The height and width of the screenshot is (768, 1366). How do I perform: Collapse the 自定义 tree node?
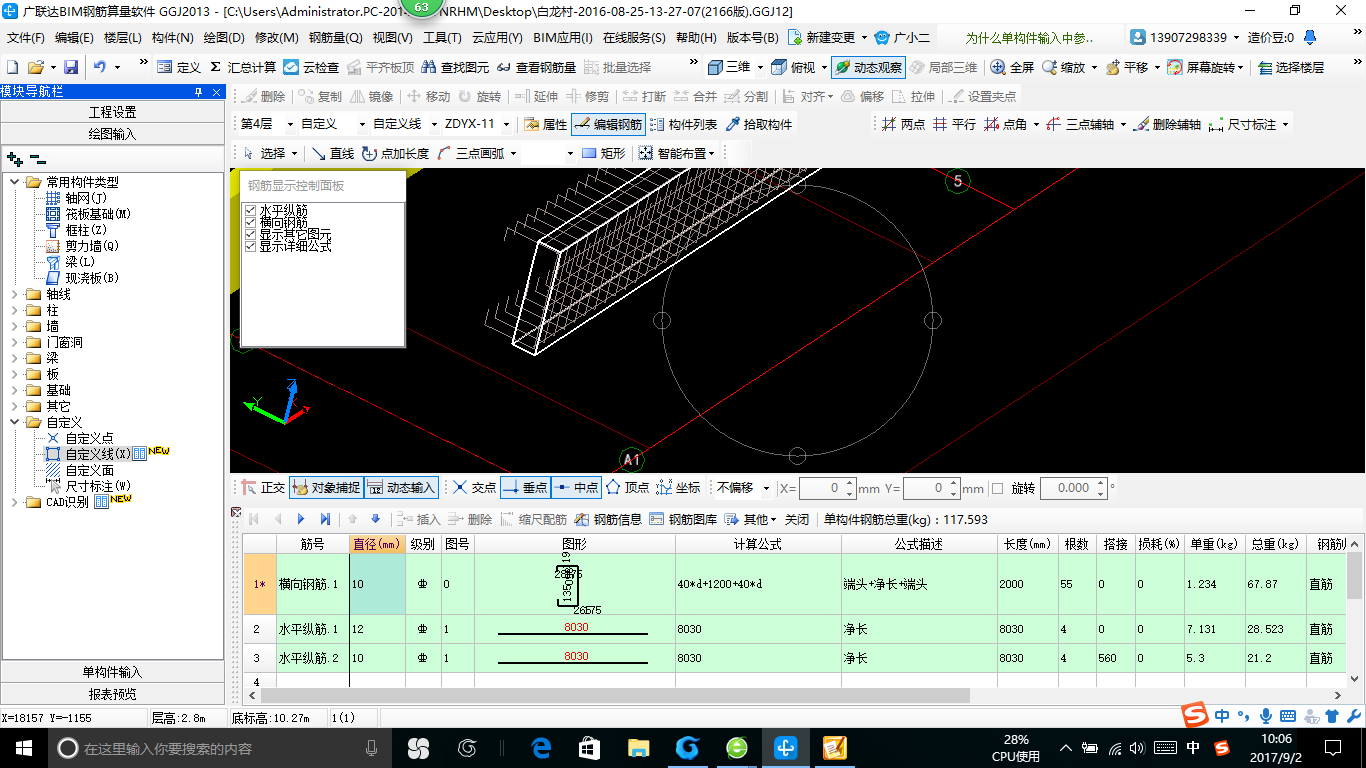point(15,422)
